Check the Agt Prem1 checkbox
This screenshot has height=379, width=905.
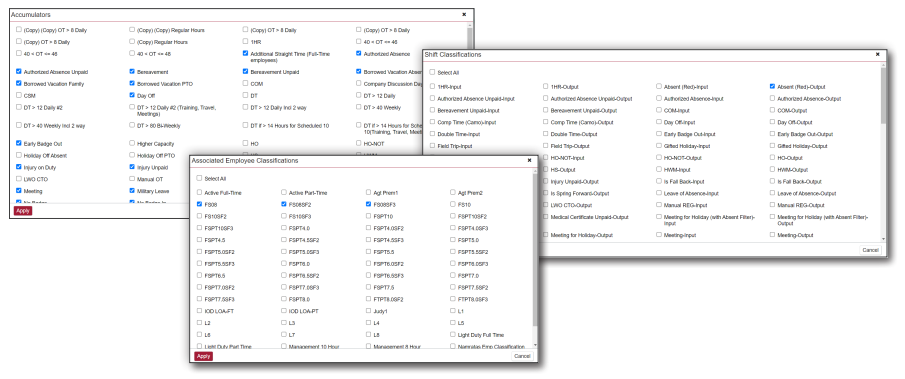pos(368,193)
